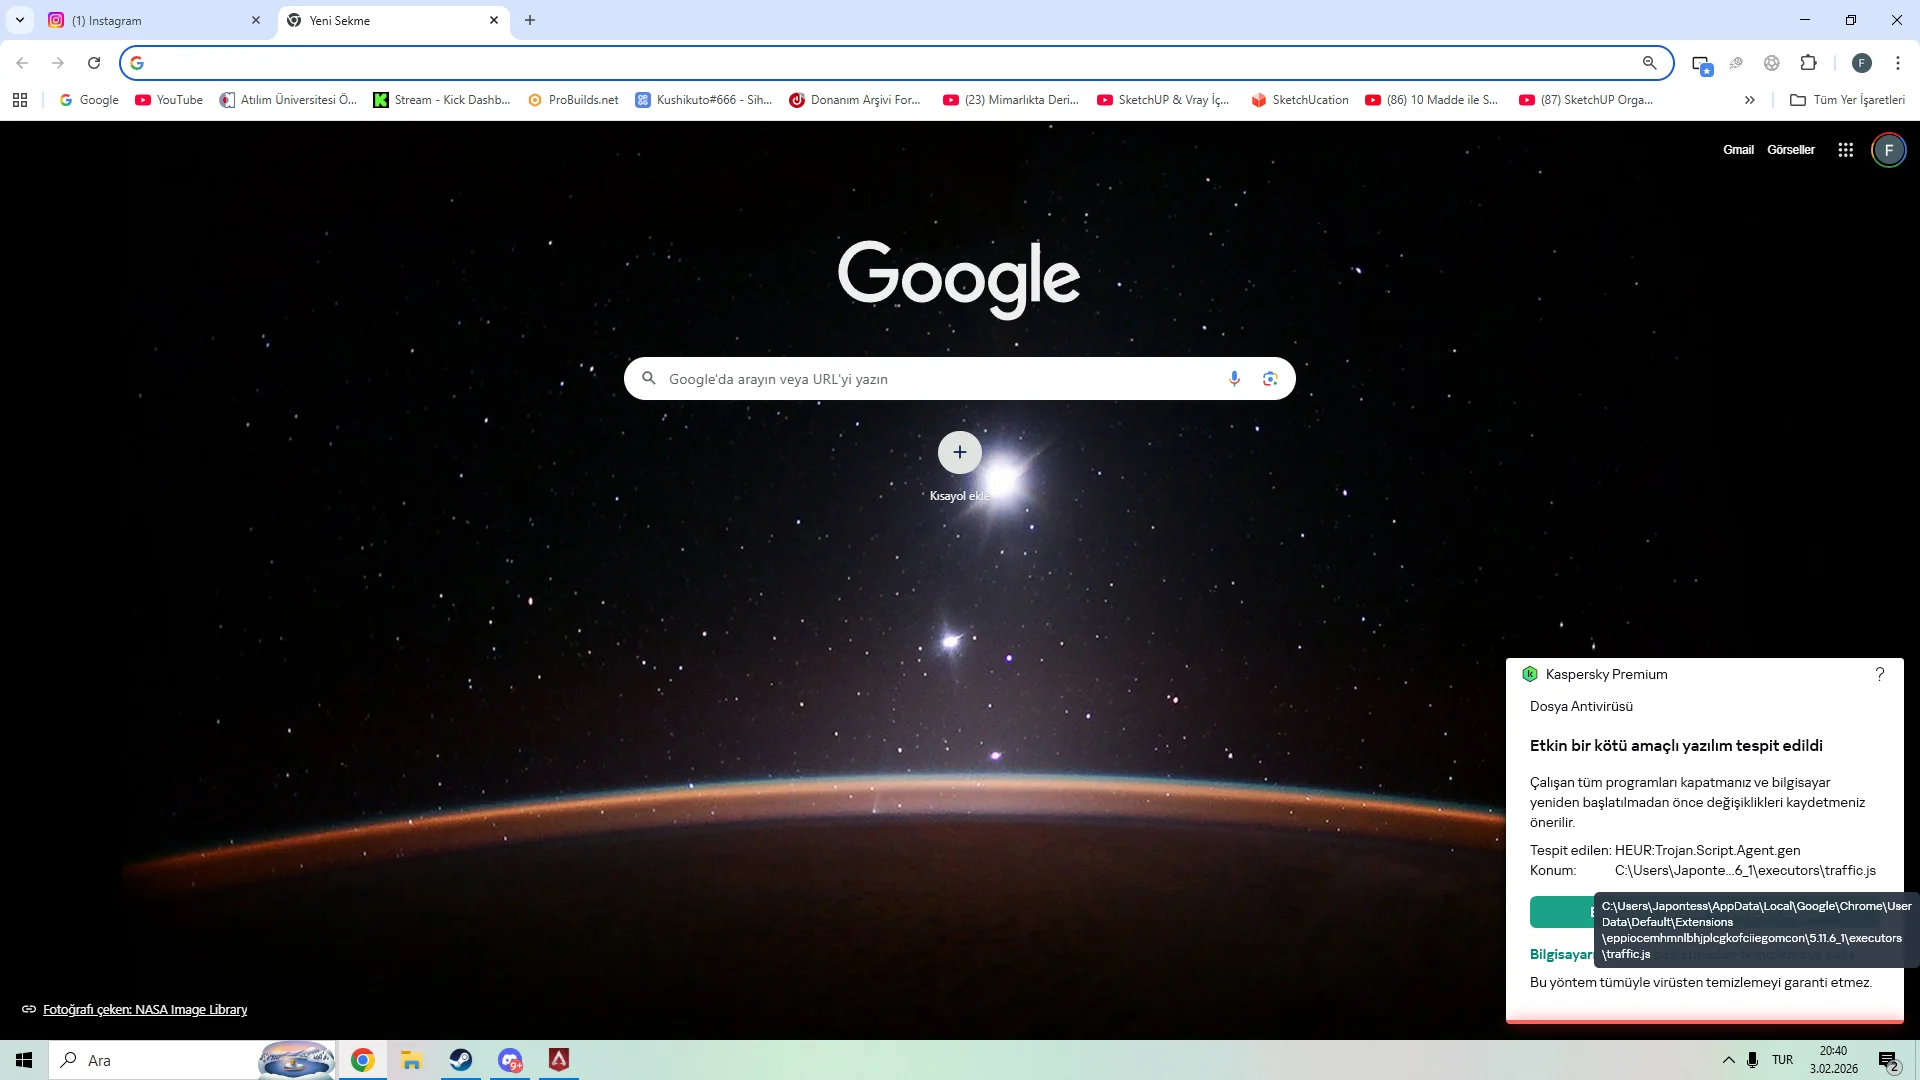The image size is (1920, 1080).
Task: Open Google Lens image search in search bar
Action: [1271, 378]
